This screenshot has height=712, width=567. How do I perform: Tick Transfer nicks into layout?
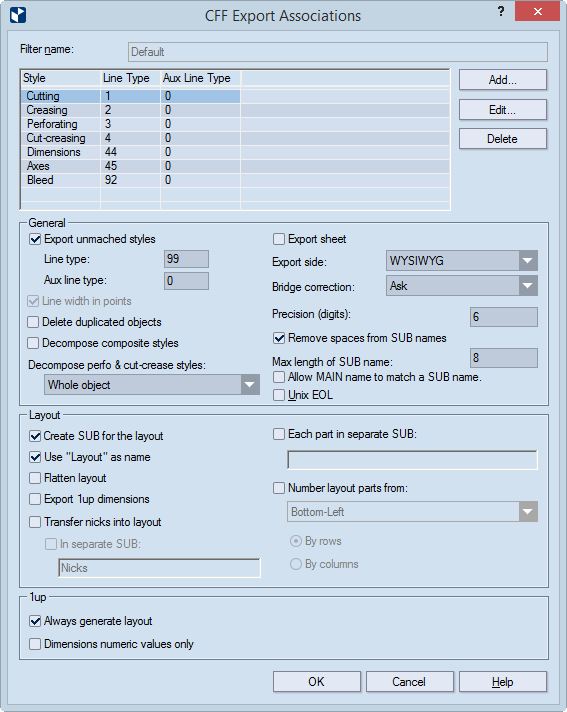[35, 522]
